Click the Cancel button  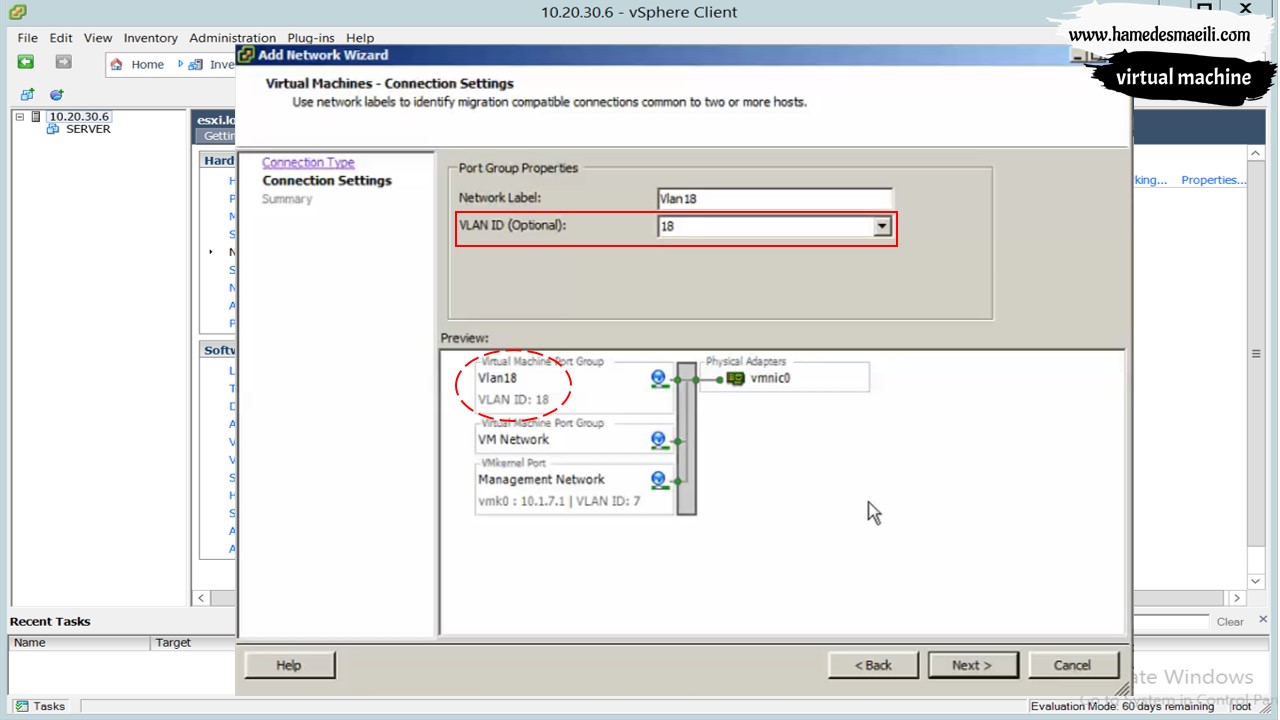(1072, 665)
